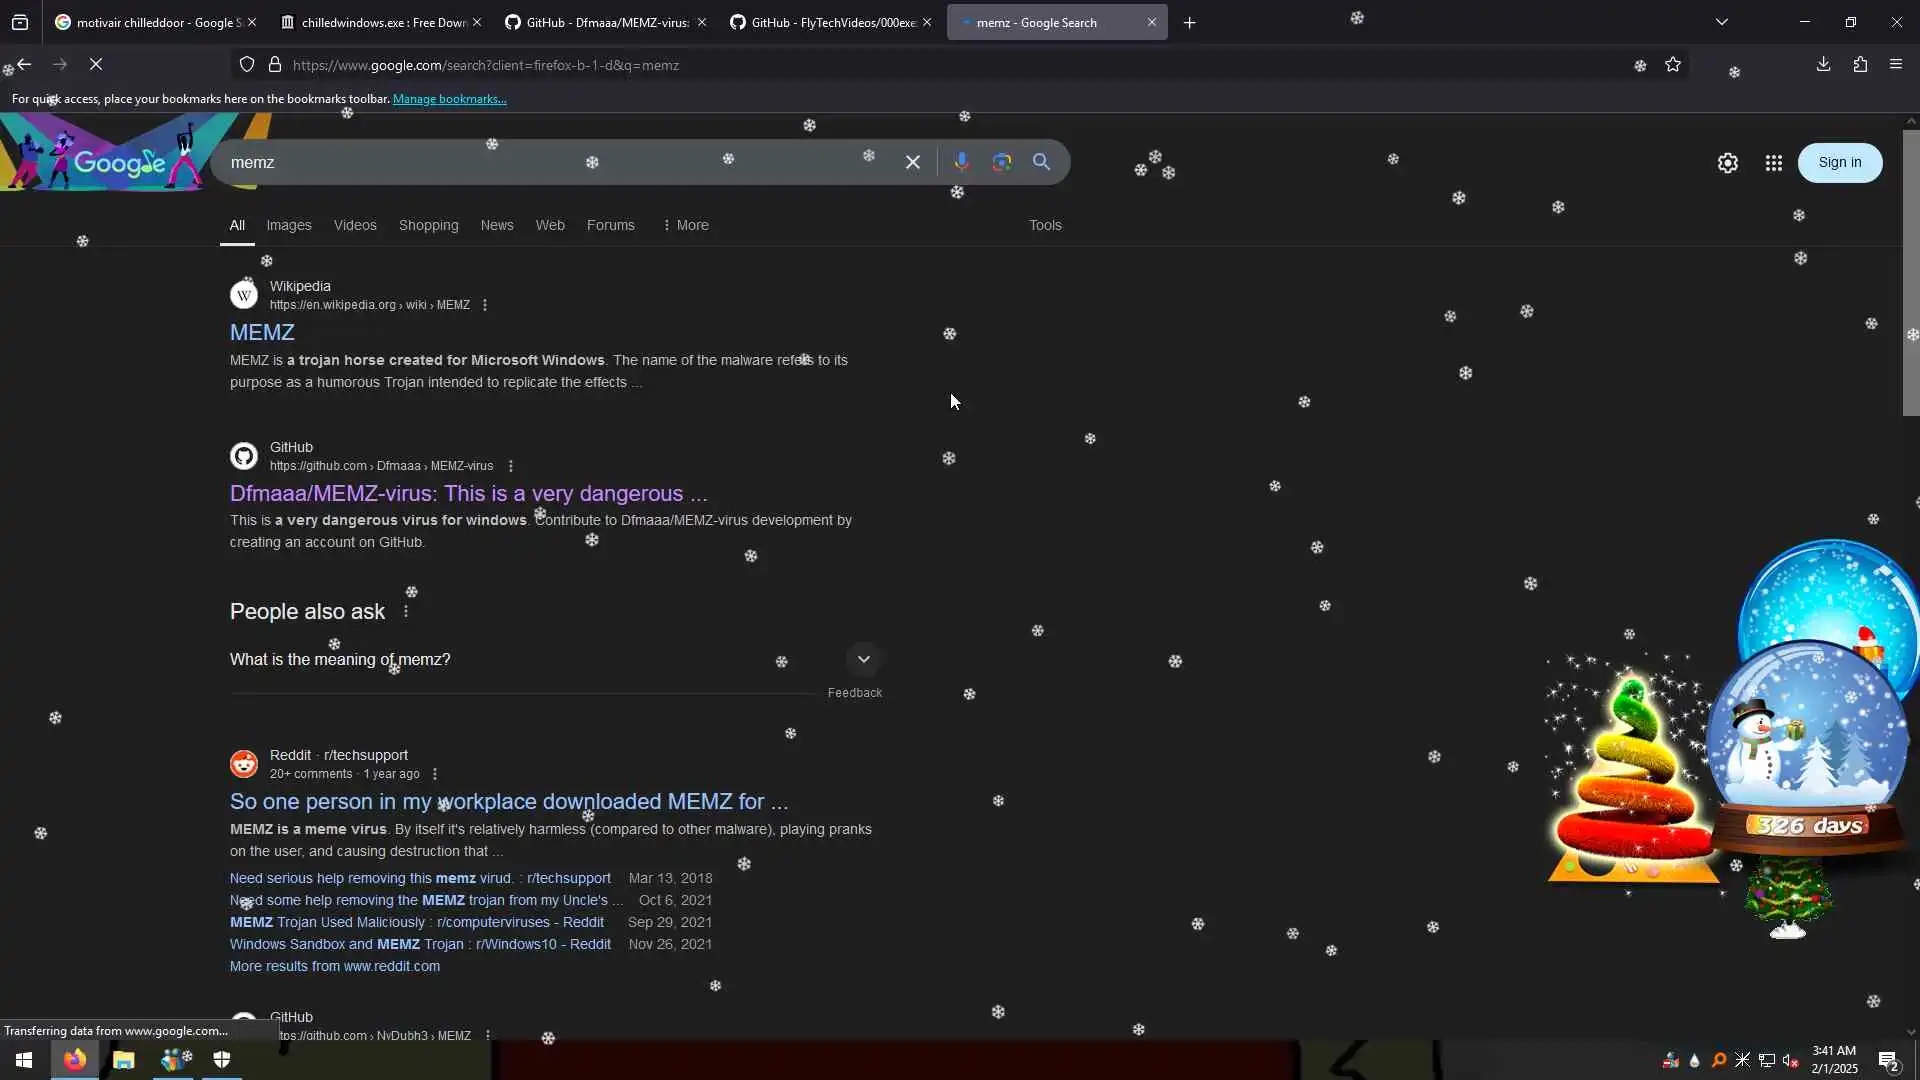This screenshot has width=1920, height=1080.
Task: Open Firefox downloads panel
Action: click(x=1823, y=65)
